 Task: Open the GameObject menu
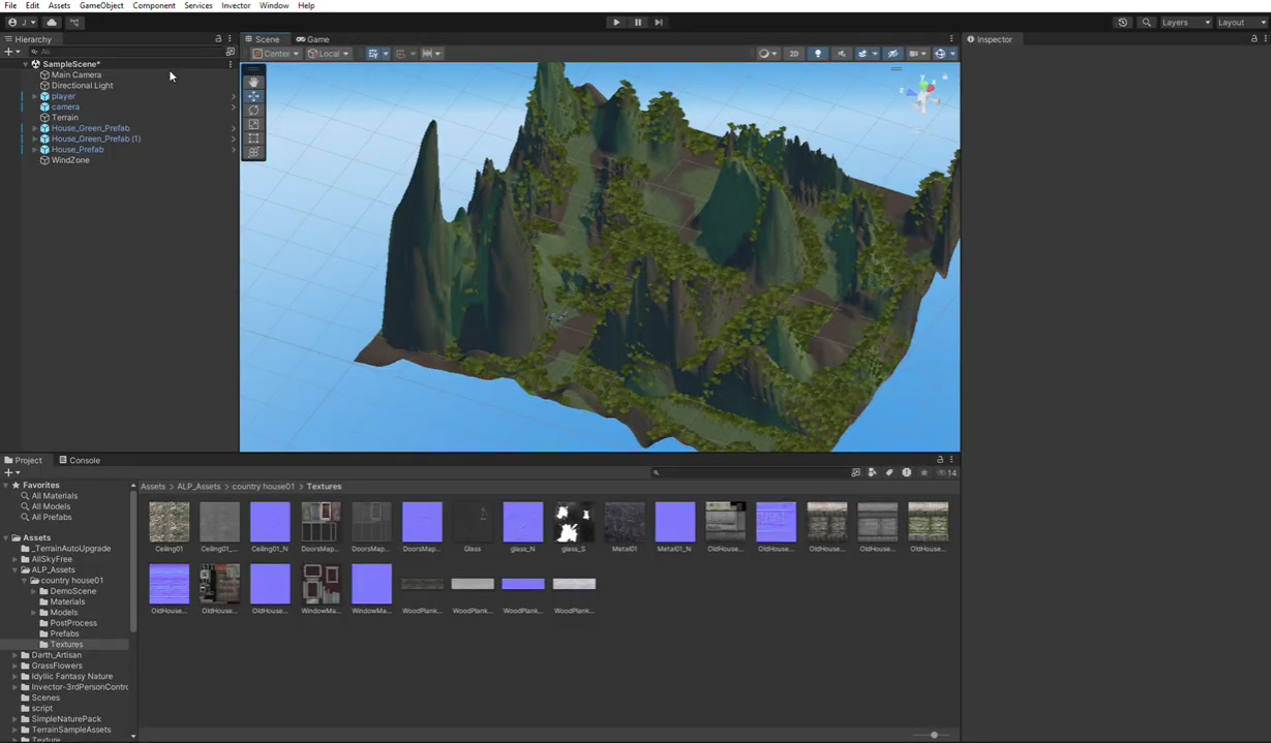(101, 6)
